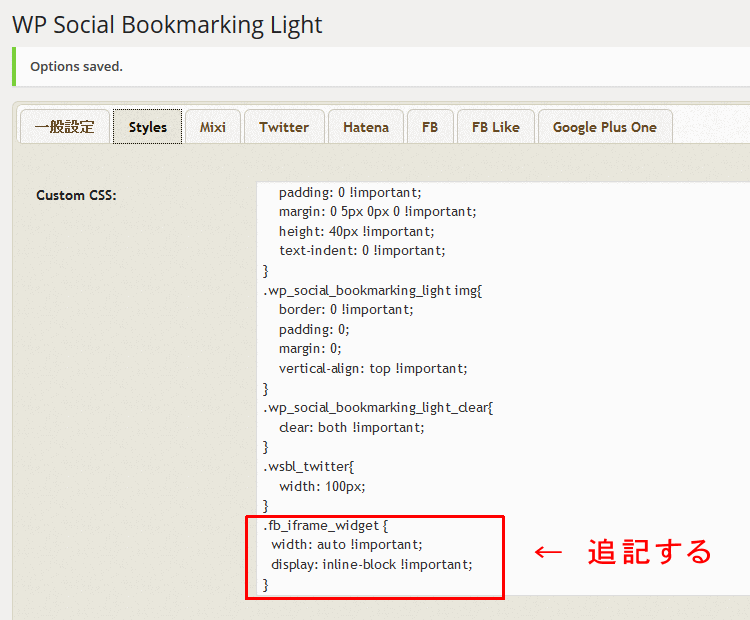The height and width of the screenshot is (620, 750).
Task: Click the line 'width: auto !important;'
Action: (x=347, y=545)
